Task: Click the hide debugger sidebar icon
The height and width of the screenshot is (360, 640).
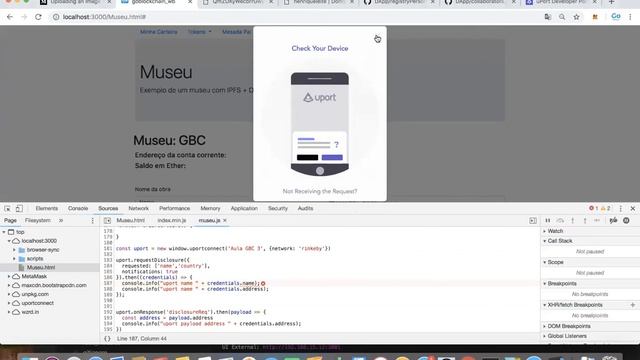Action: [x=533, y=221]
